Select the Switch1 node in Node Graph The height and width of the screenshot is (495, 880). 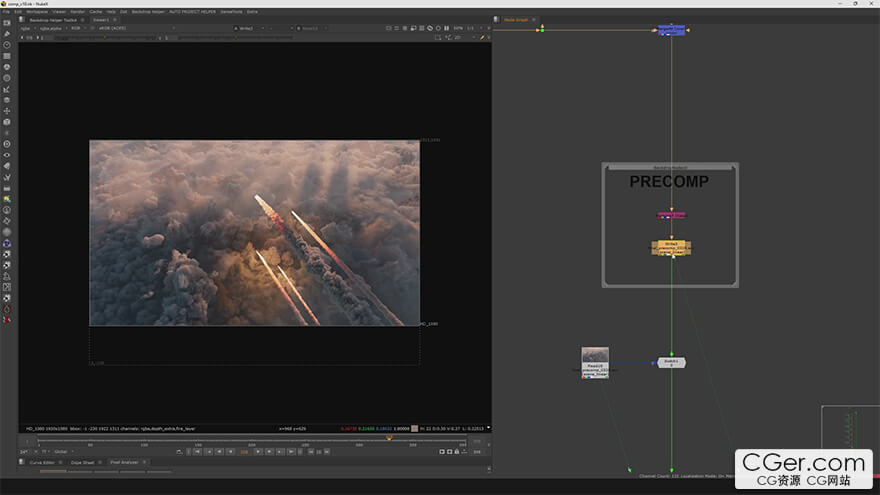[x=671, y=362]
